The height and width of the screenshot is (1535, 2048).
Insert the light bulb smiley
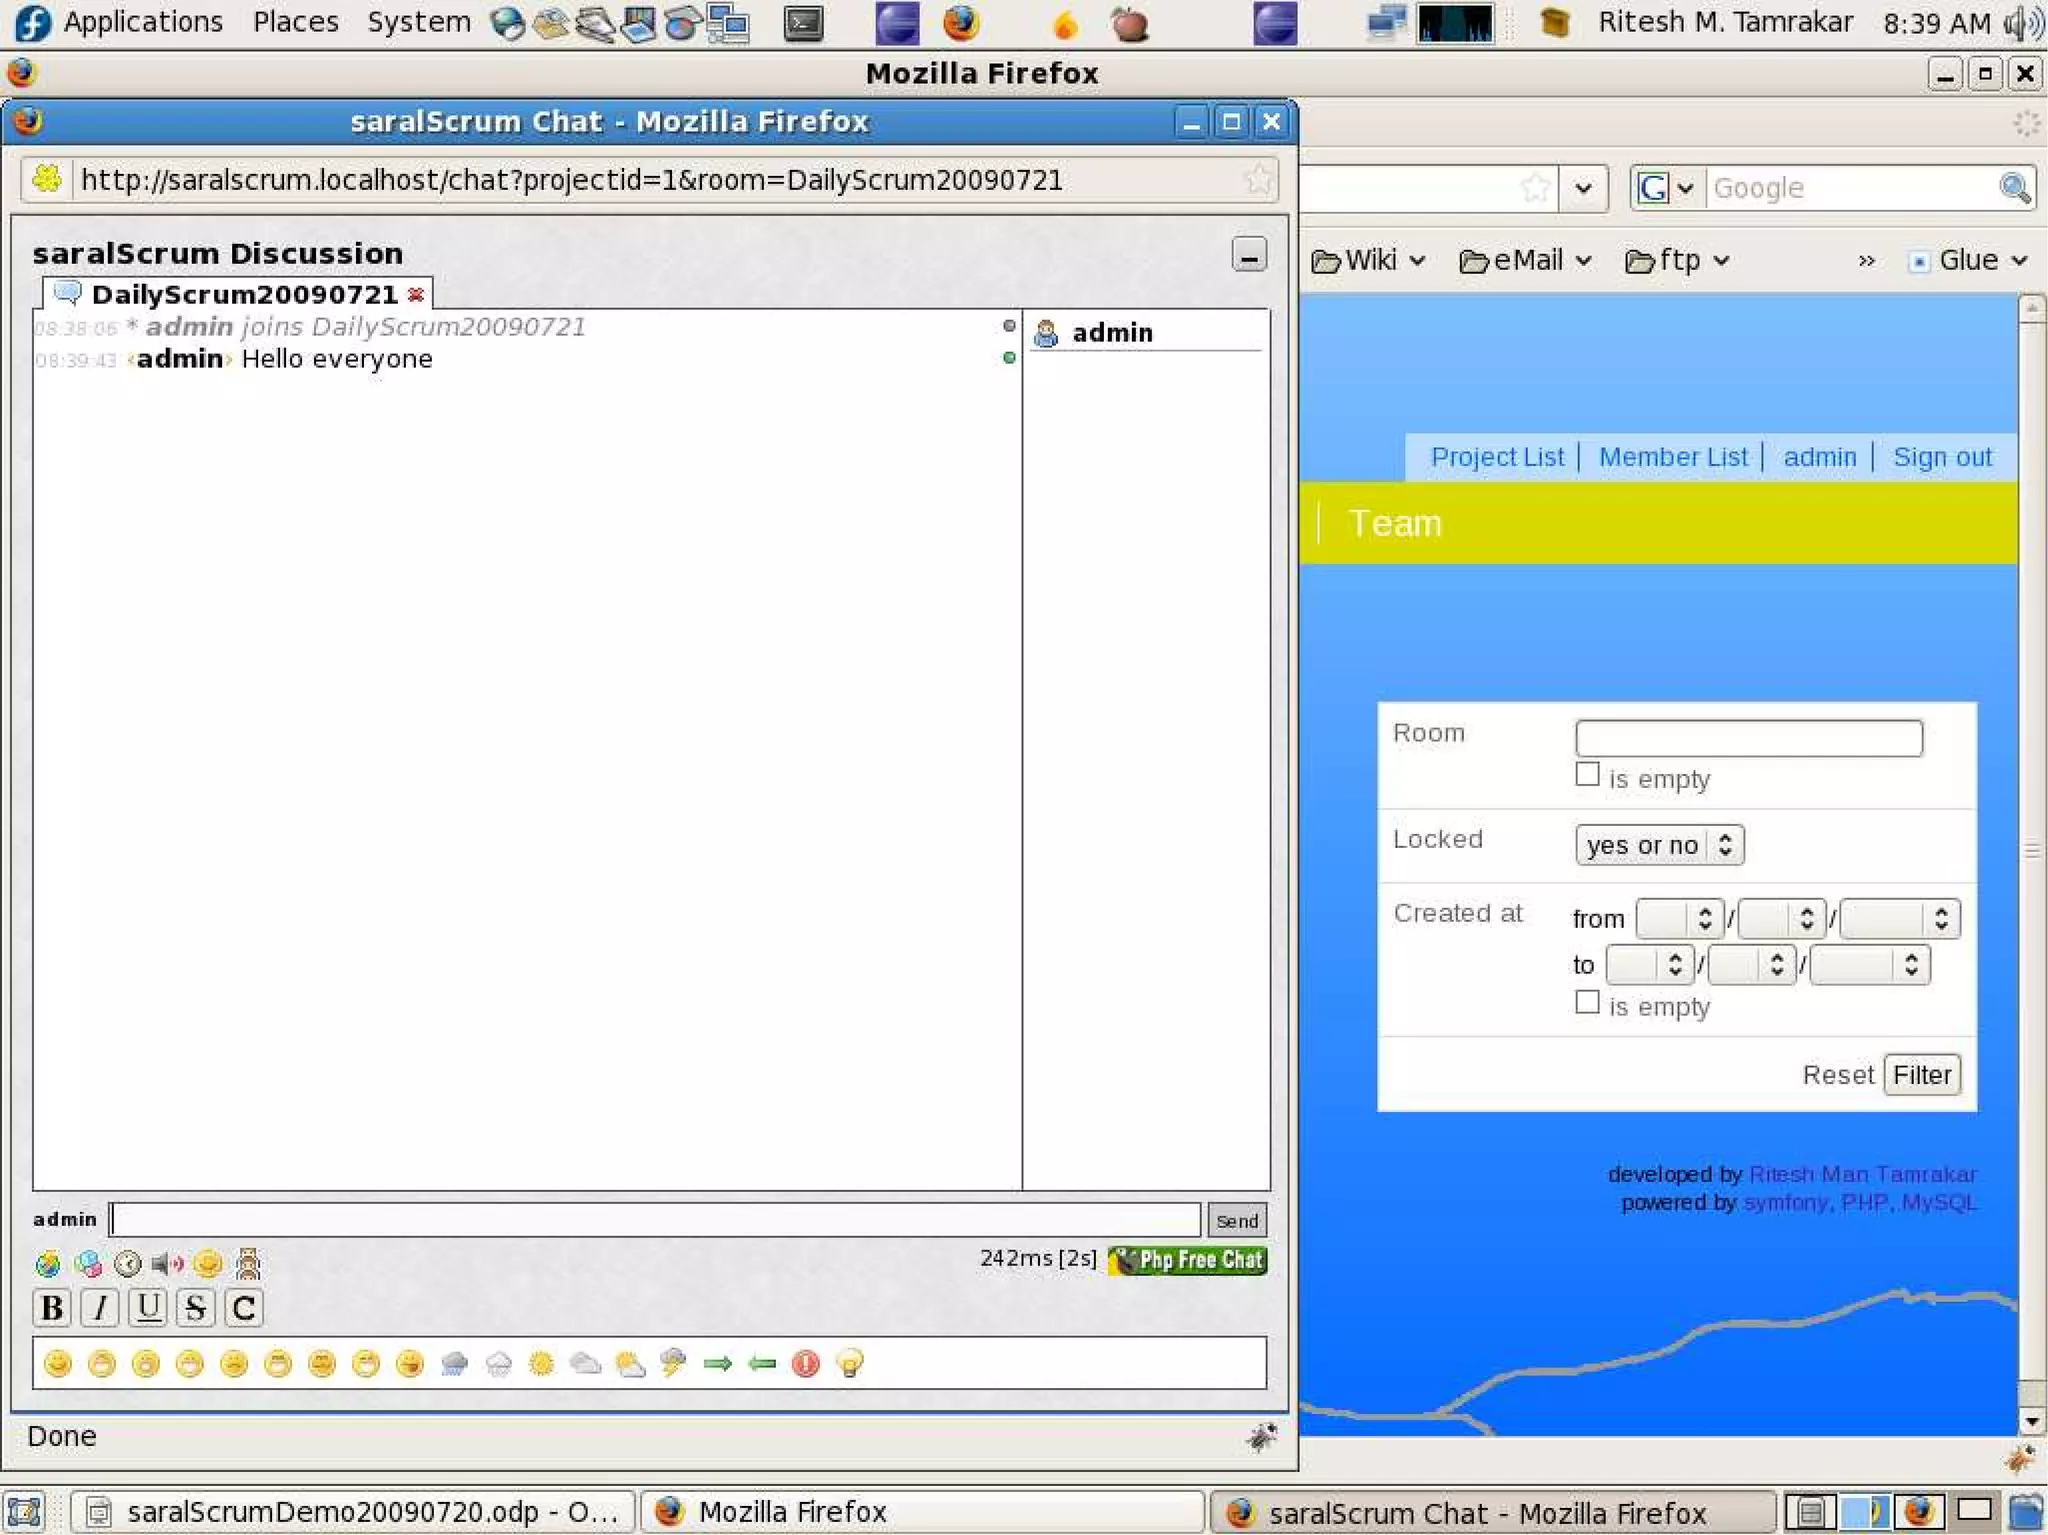click(x=849, y=1363)
